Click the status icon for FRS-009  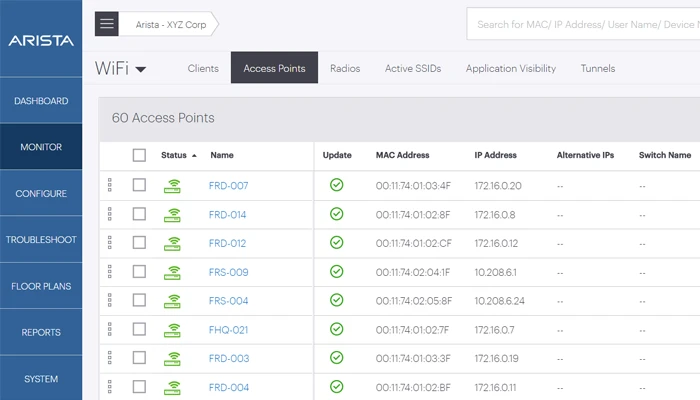tap(174, 272)
